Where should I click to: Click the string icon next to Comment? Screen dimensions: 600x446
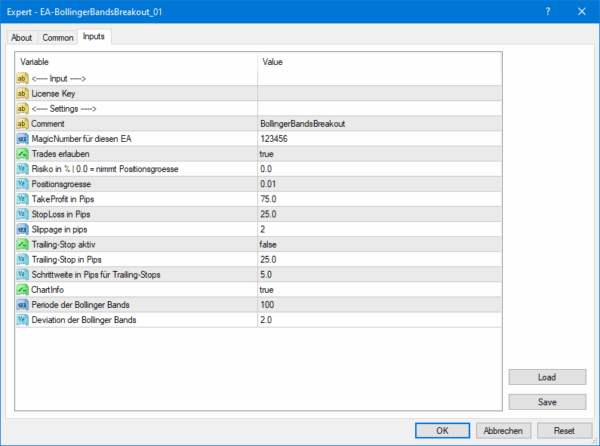(x=22, y=123)
